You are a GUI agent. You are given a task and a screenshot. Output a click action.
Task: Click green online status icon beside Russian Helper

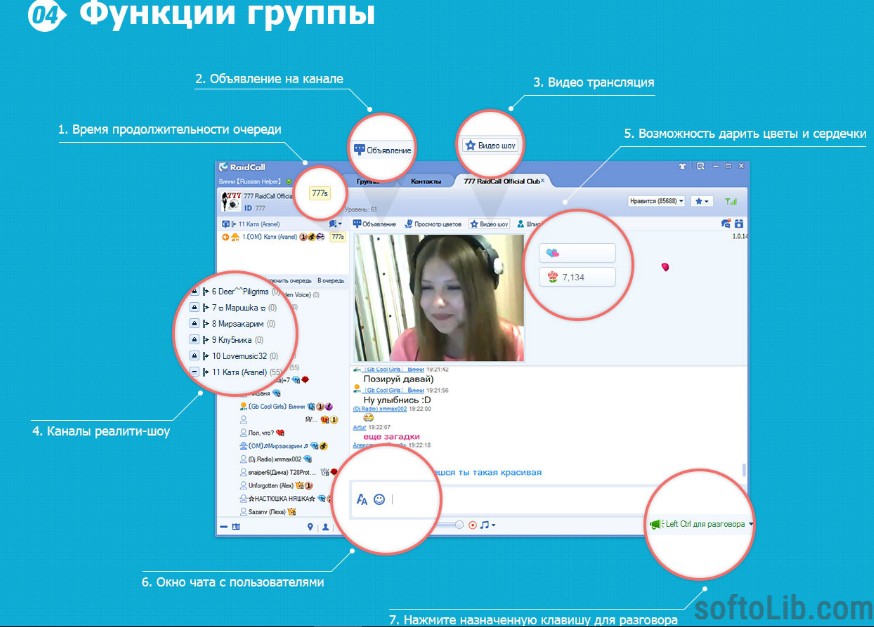point(289,182)
